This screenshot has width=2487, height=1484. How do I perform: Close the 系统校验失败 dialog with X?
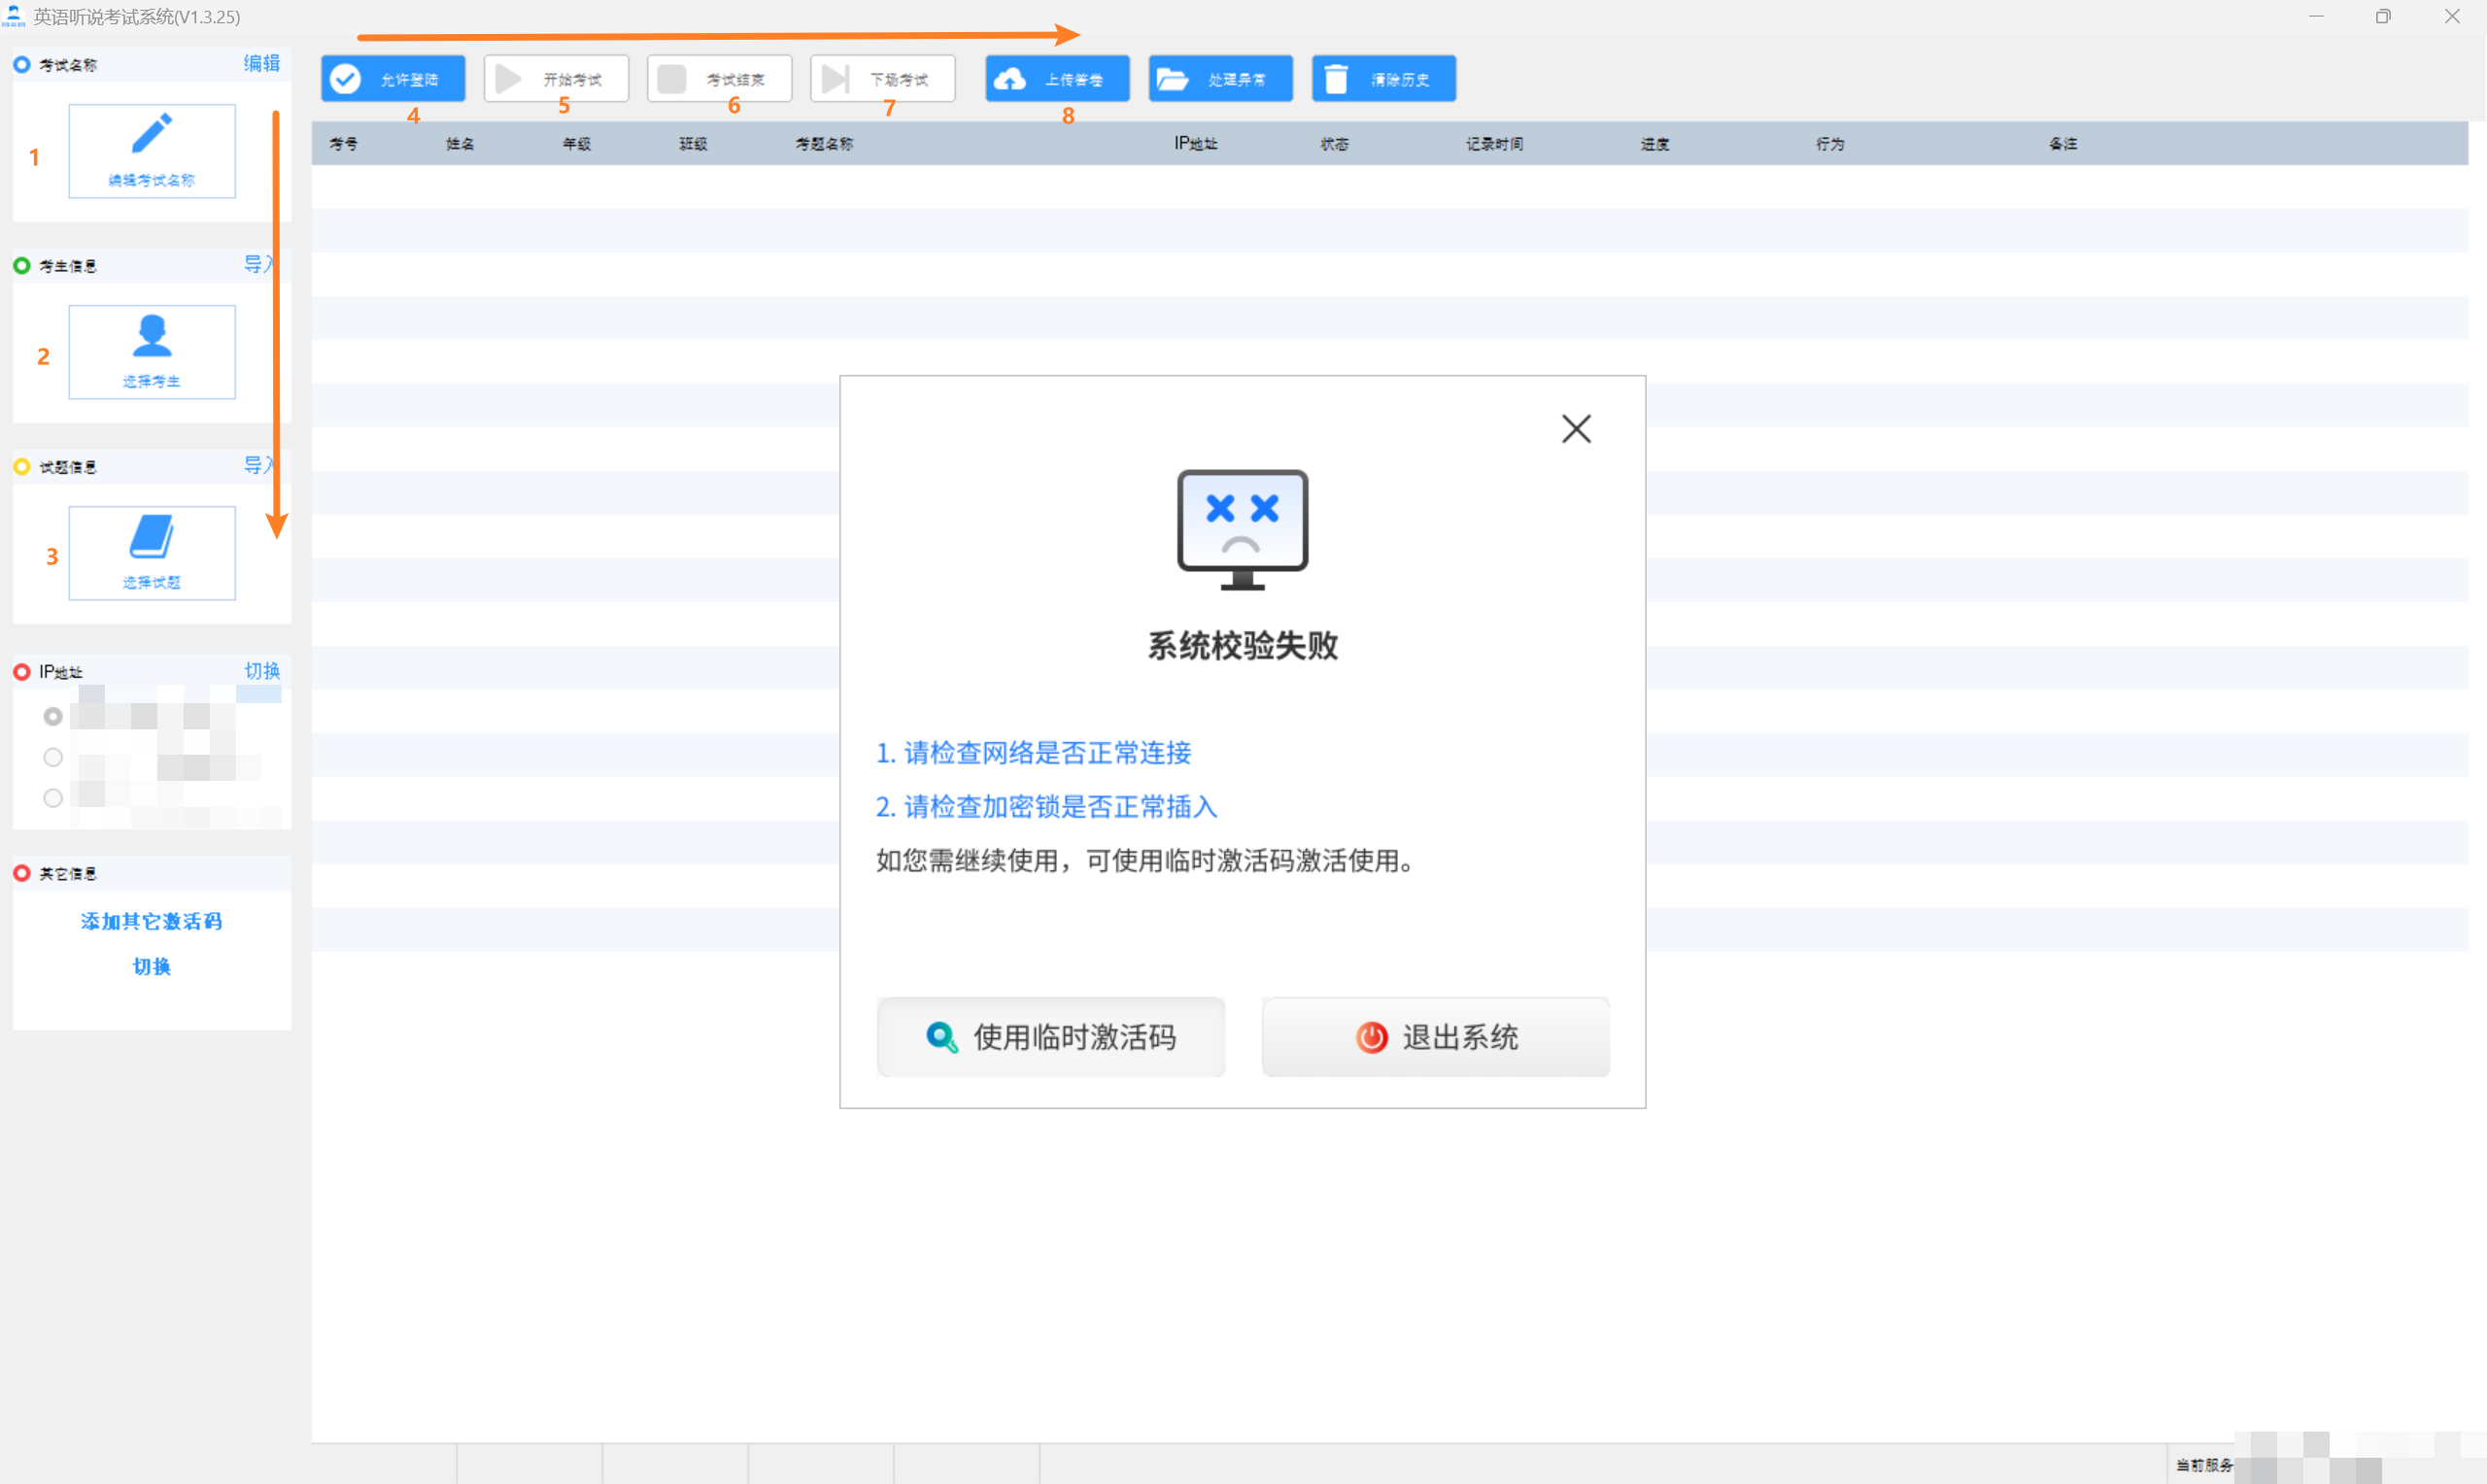coord(1576,429)
